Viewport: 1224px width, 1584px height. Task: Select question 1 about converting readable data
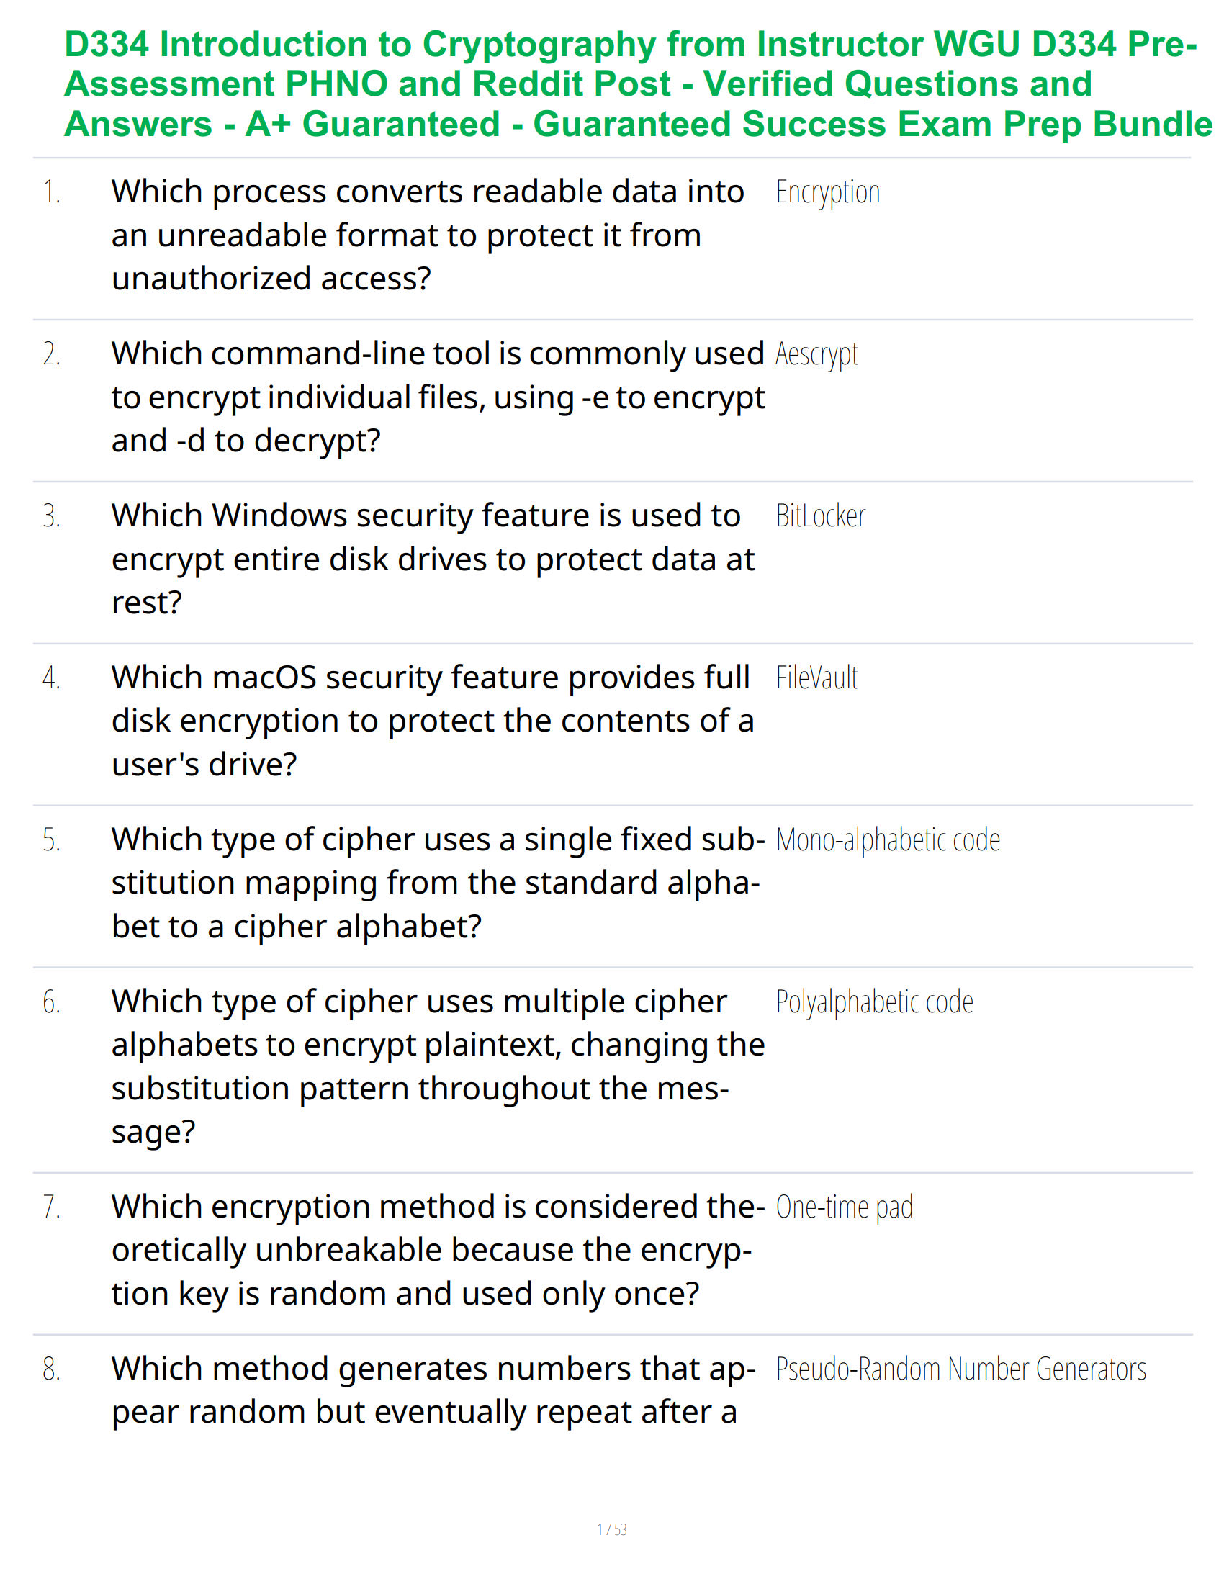point(428,235)
